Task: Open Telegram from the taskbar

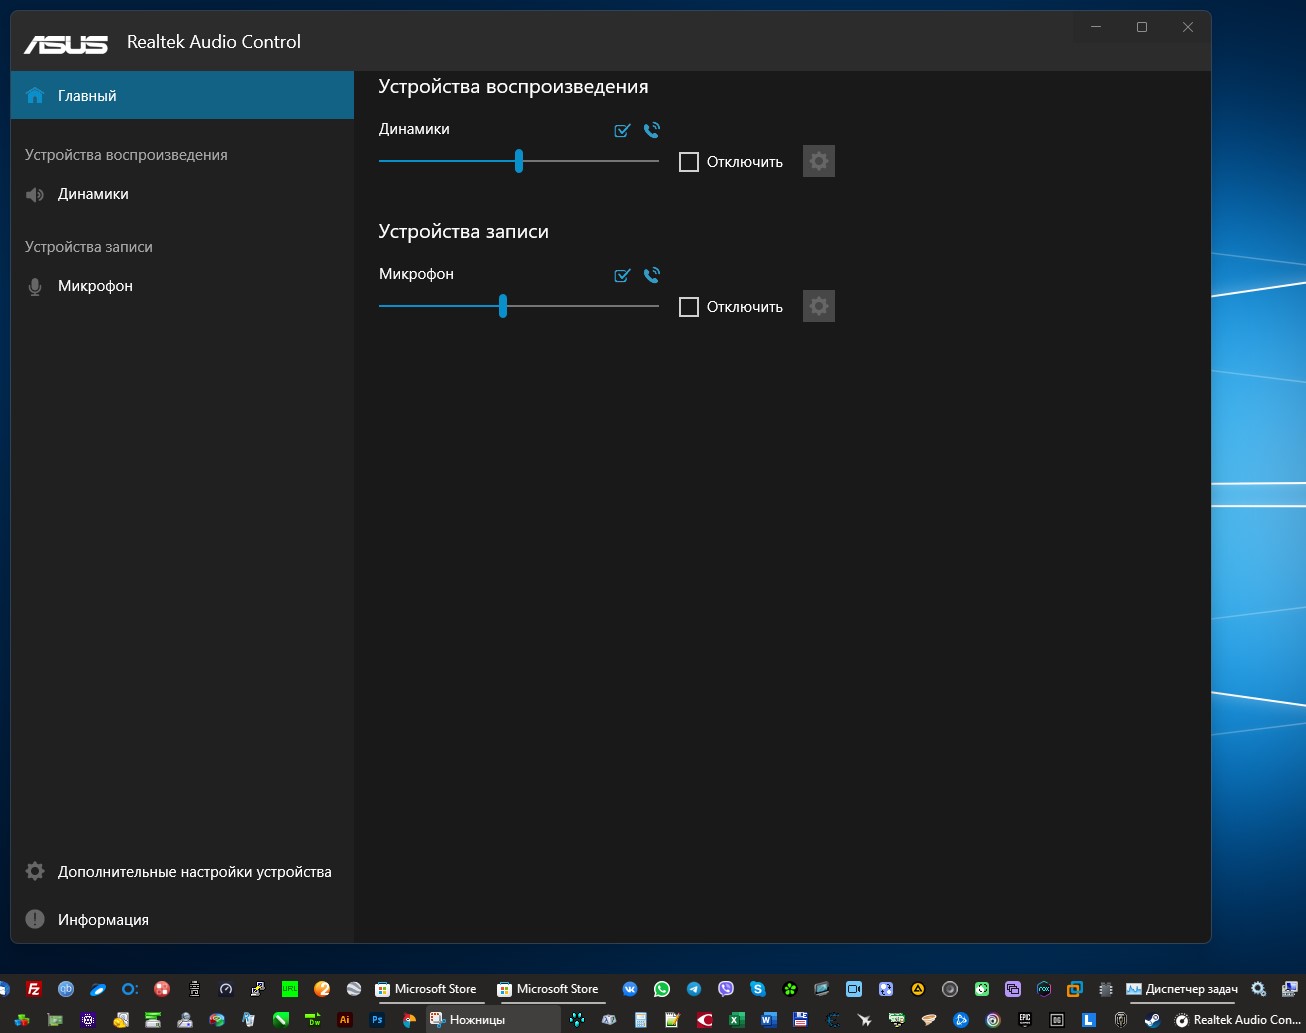Action: pos(694,989)
